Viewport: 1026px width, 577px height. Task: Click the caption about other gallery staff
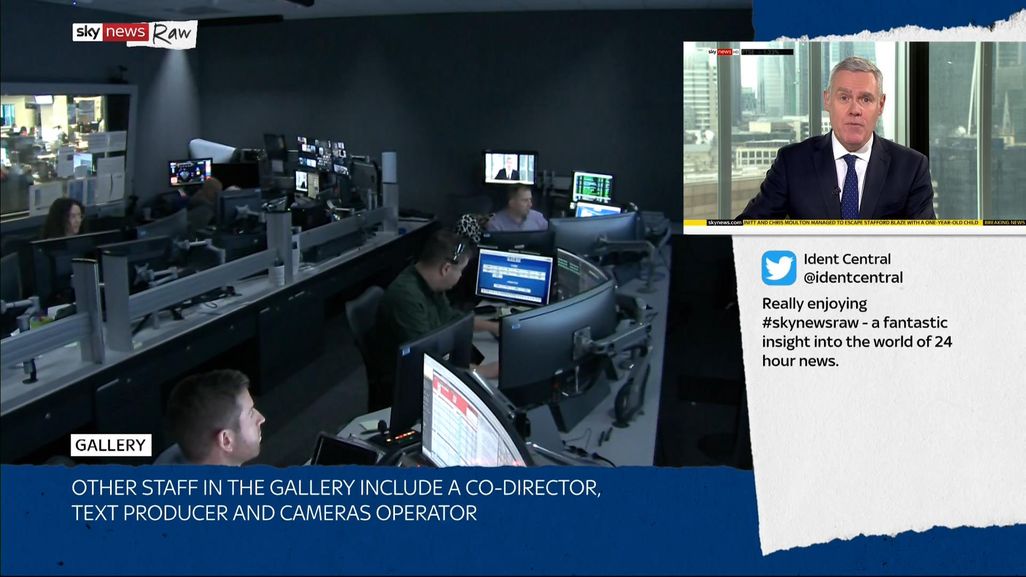click(335, 501)
